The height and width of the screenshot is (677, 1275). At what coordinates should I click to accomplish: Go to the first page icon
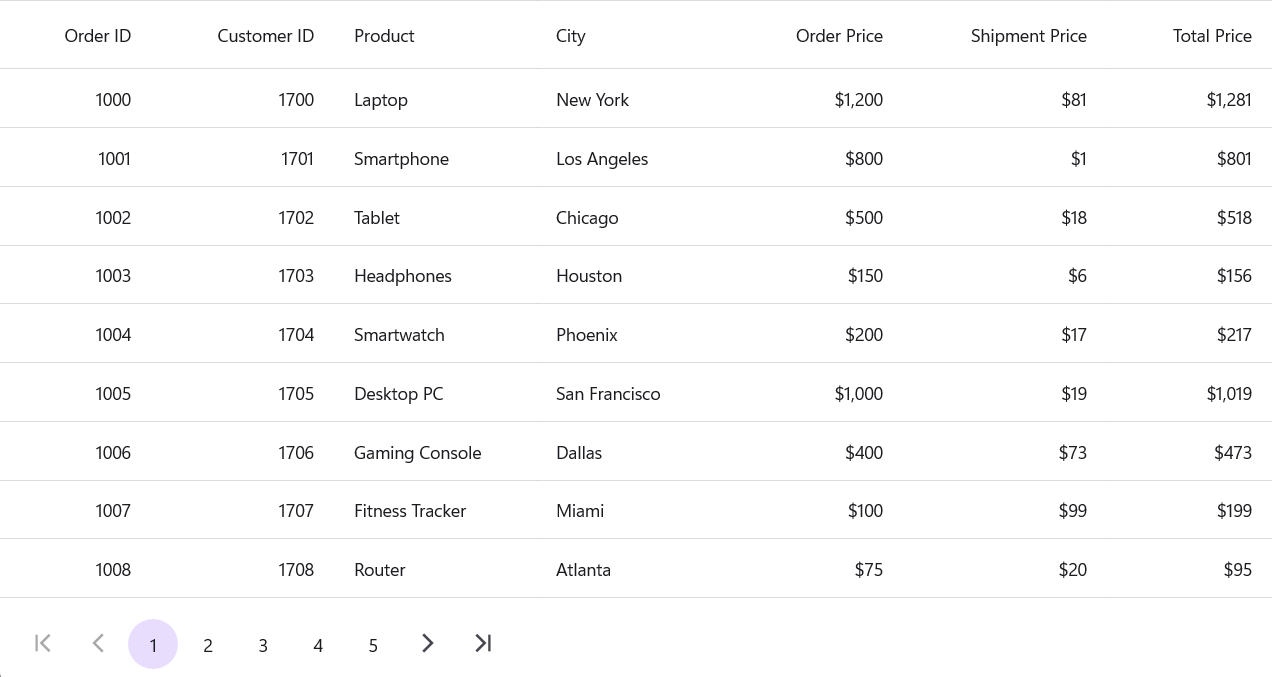(x=43, y=643)
